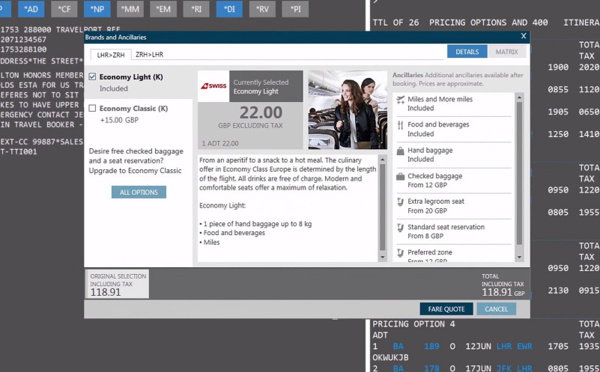The image size is (600, 372).
Task: Click the 'Checked baggage' ancillary text
Action: tap(435, 176)
